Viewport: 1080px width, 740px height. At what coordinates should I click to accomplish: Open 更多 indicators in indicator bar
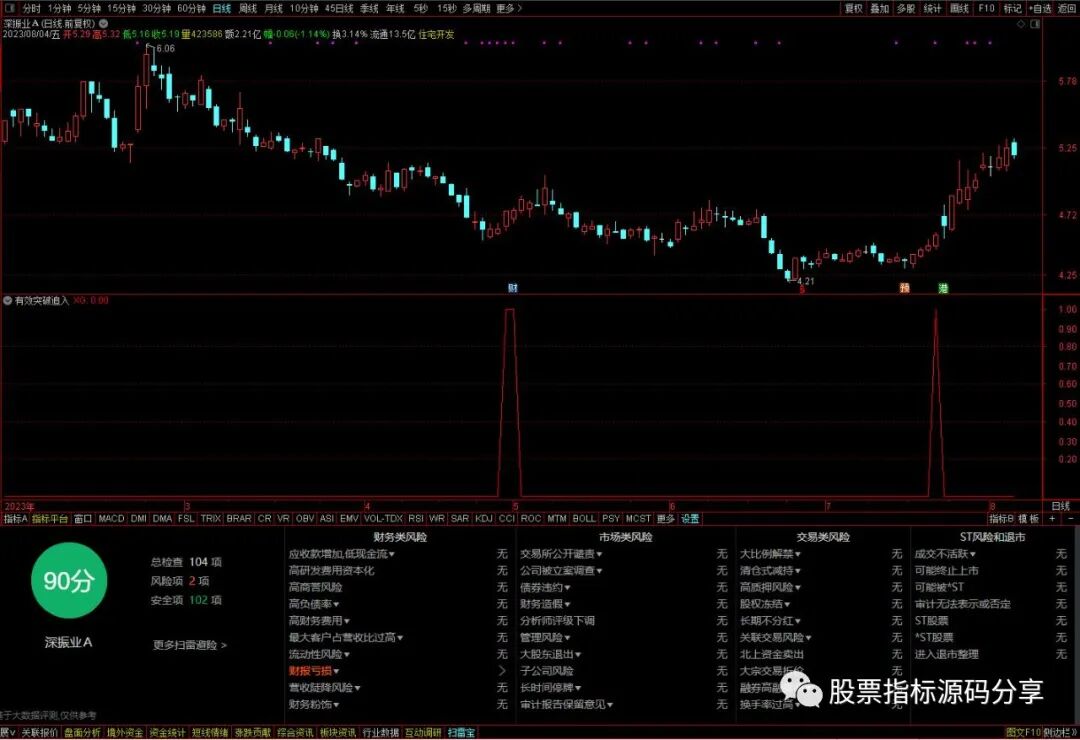coord(665,519)
